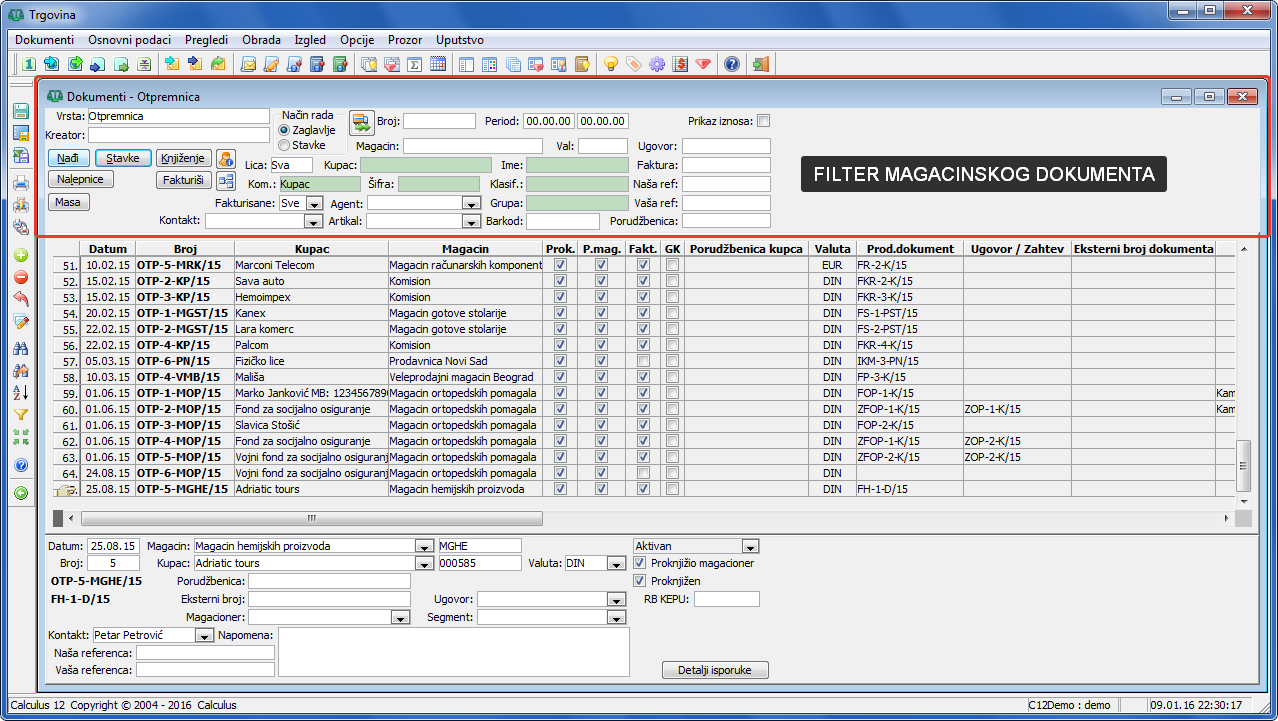Screen dimensions: 1278x721
Task: Open the Osnovni podaci menu
Action: pos(129,40)
